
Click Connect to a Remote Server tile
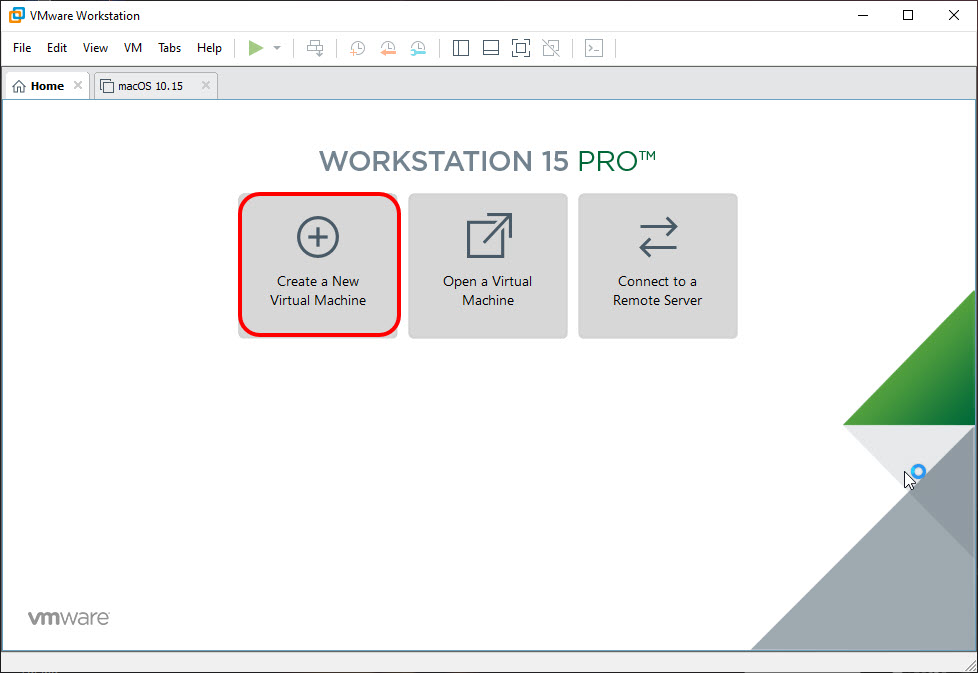[657, 266]
